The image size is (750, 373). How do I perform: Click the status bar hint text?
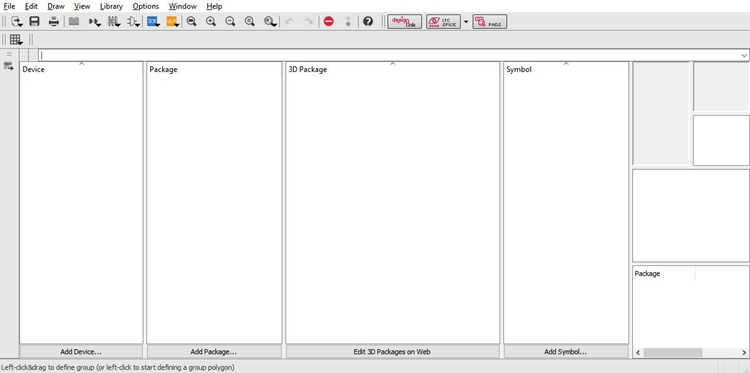click(118, 367)
